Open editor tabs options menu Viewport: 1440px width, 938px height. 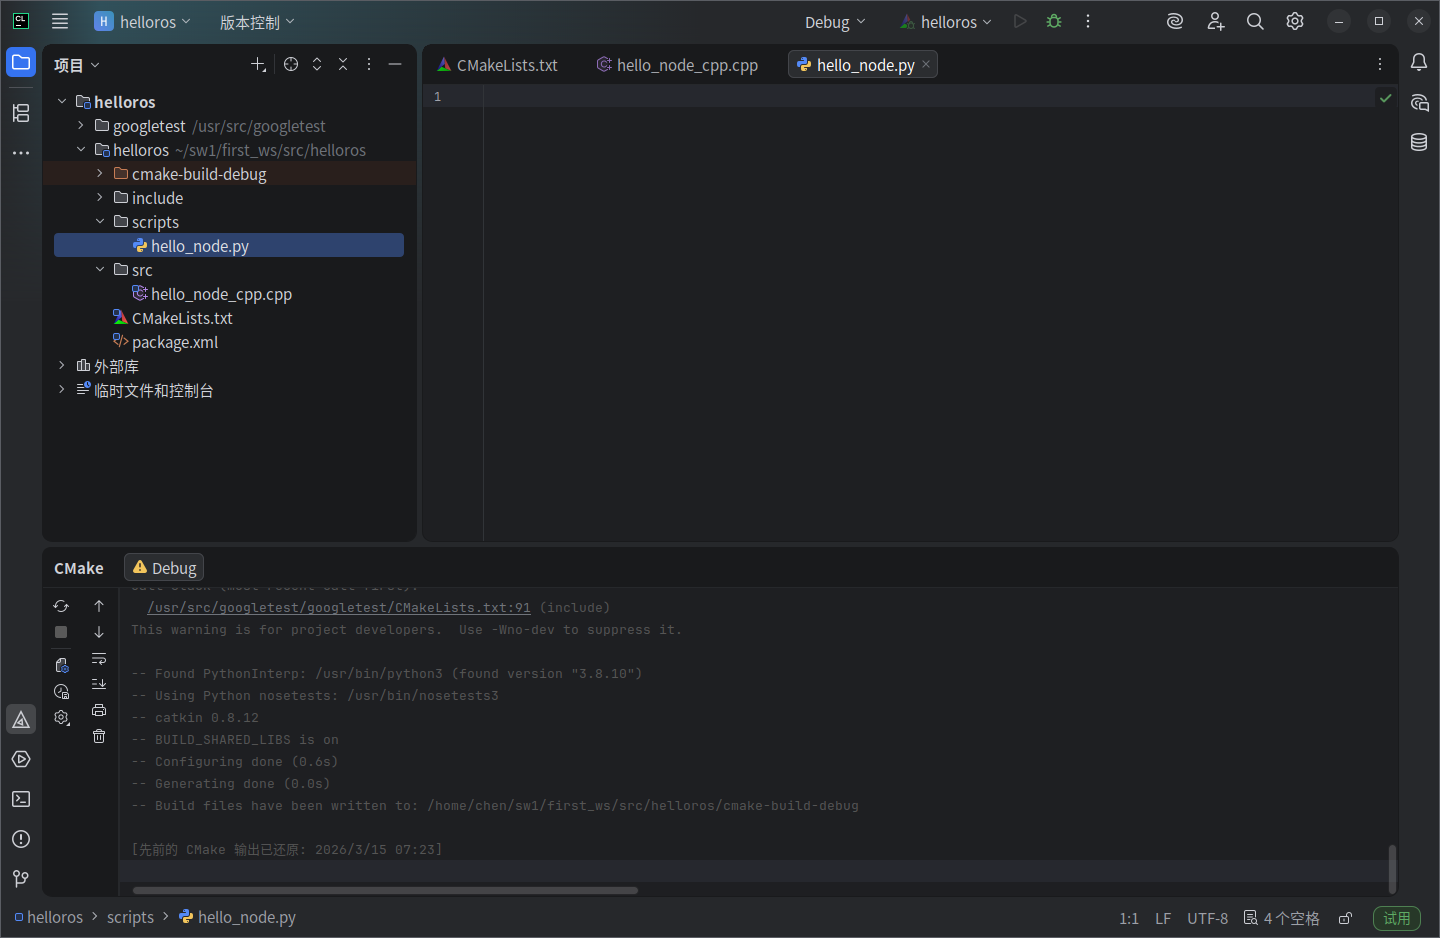(1380, 64)
